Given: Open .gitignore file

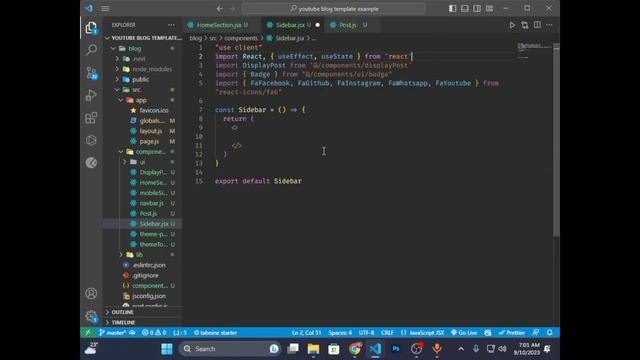Looking at the screenshot, I should 145,275.
